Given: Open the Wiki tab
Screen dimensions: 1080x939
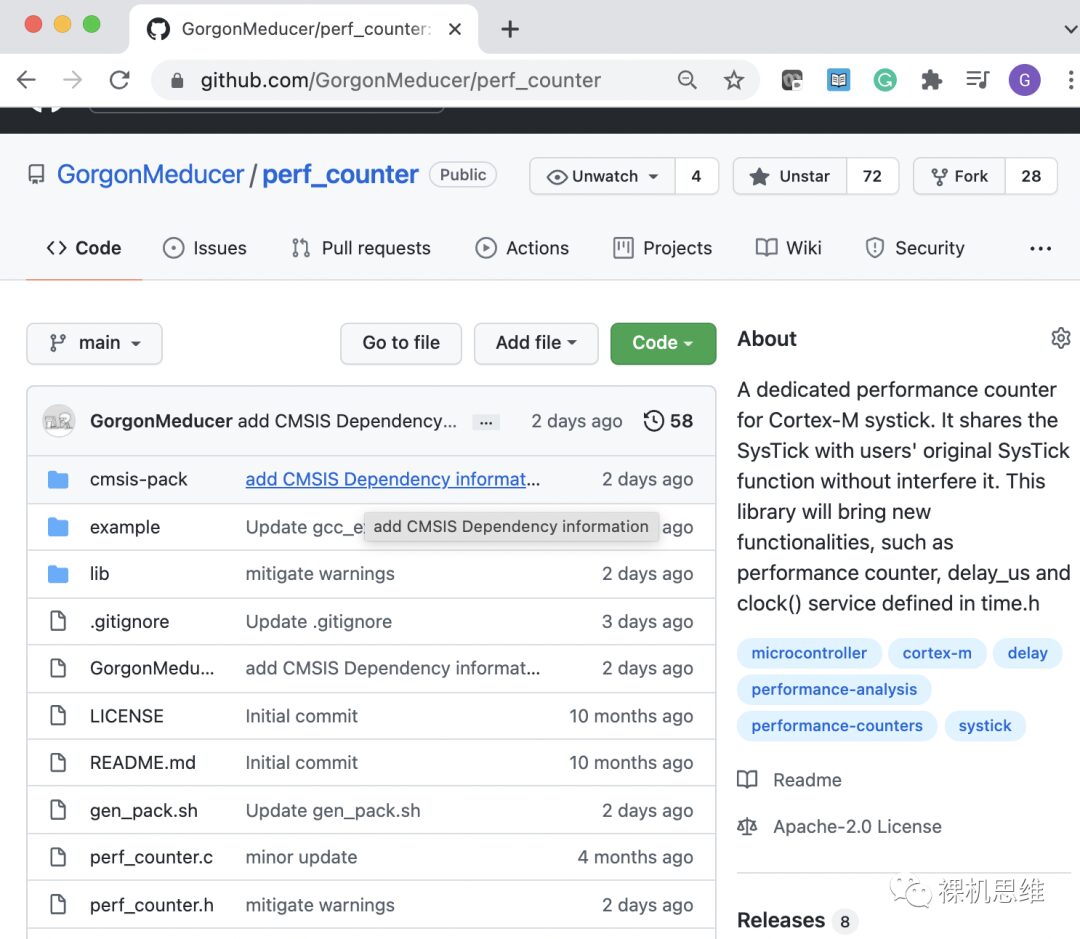Looking at the screenshot, I should (x=789, y=248).
